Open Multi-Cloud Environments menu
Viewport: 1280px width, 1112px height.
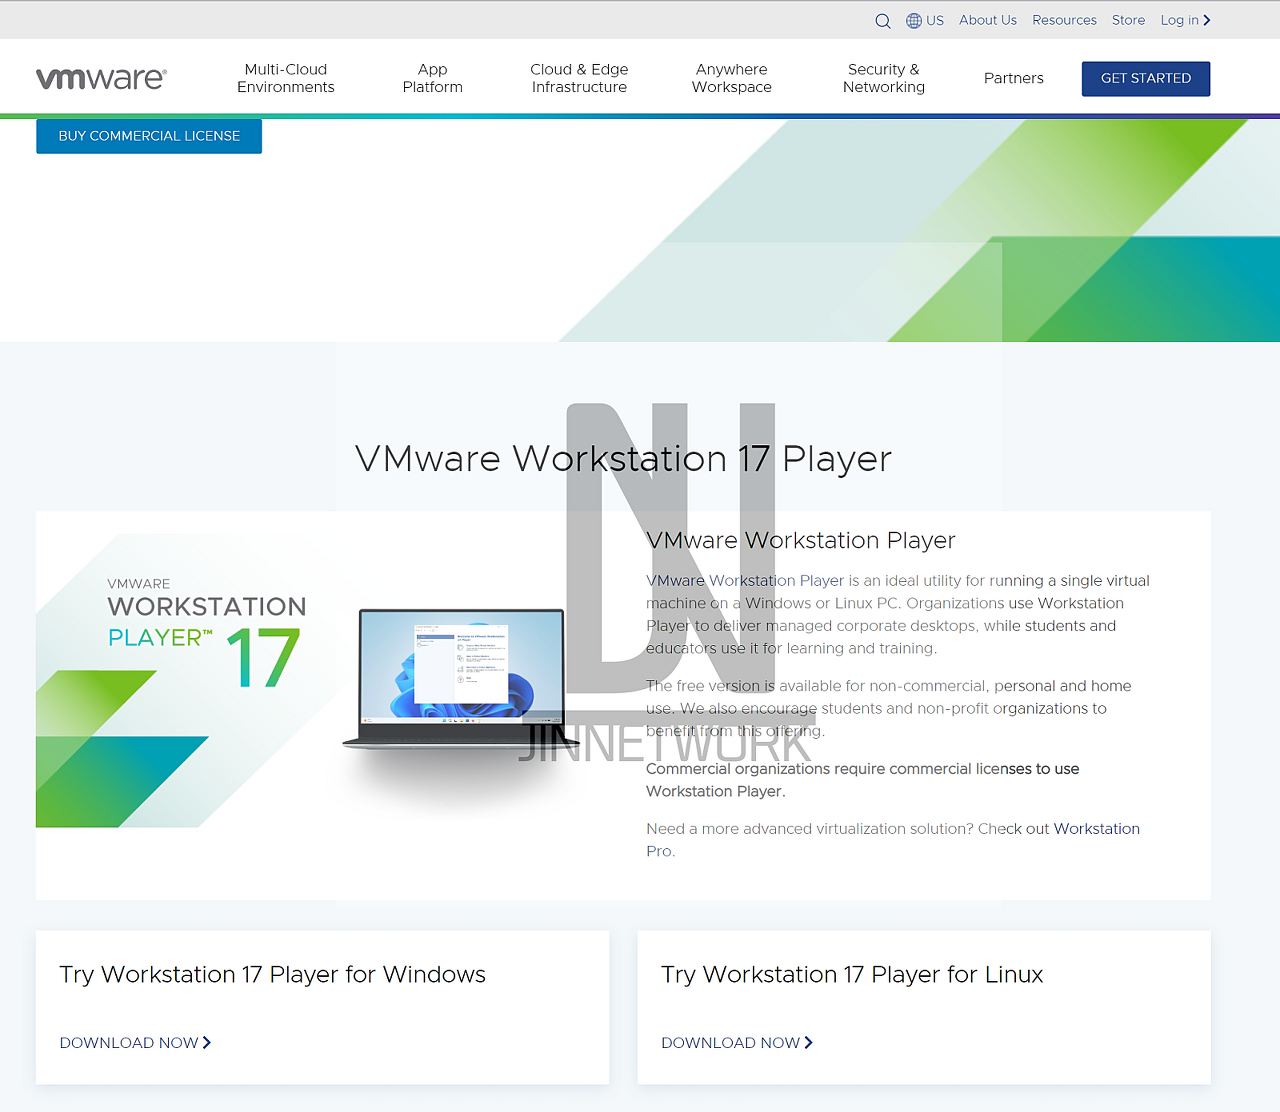coord(286,78)
